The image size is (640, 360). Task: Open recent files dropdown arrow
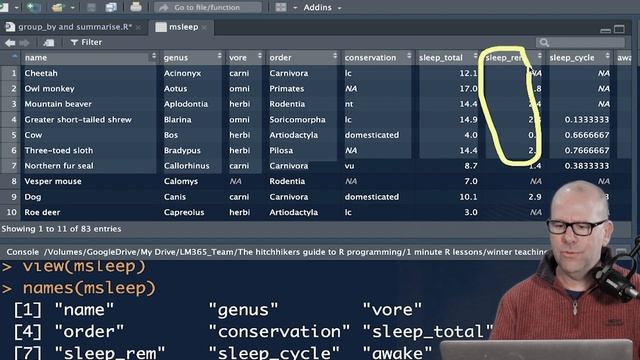click(72, 7)
